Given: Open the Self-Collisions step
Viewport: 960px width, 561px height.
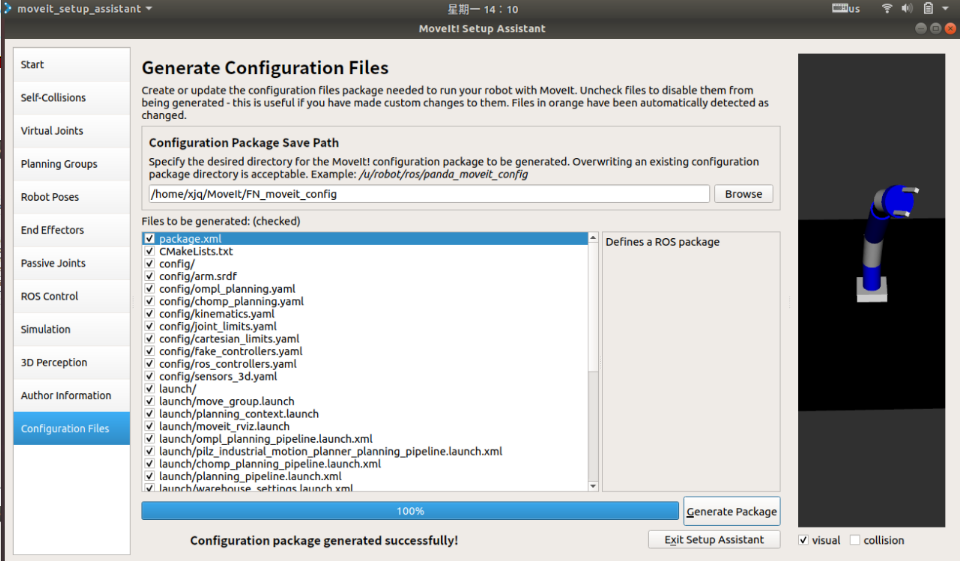Looking at the screenshot, I should [72, 97].
